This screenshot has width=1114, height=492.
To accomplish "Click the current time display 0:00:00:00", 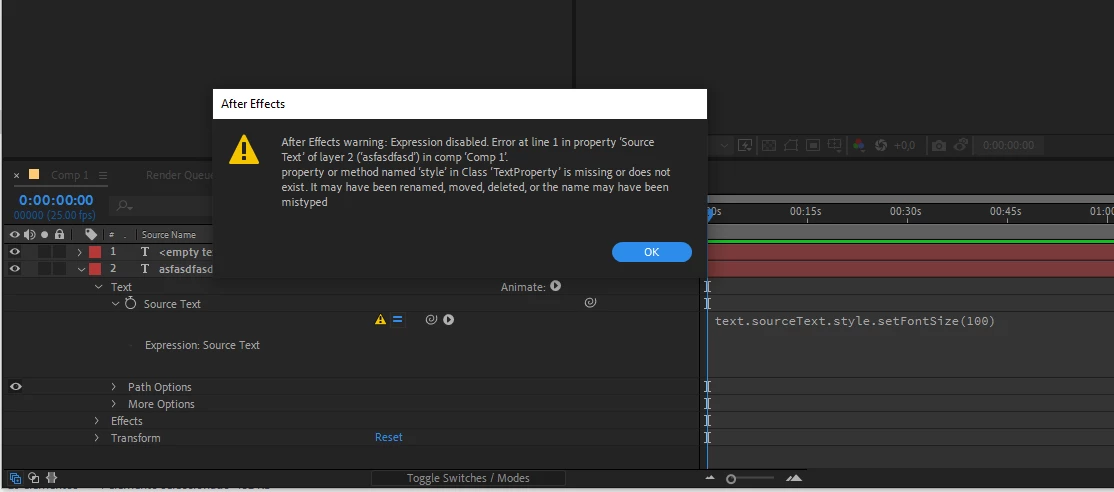I will (x=56, y=200).
